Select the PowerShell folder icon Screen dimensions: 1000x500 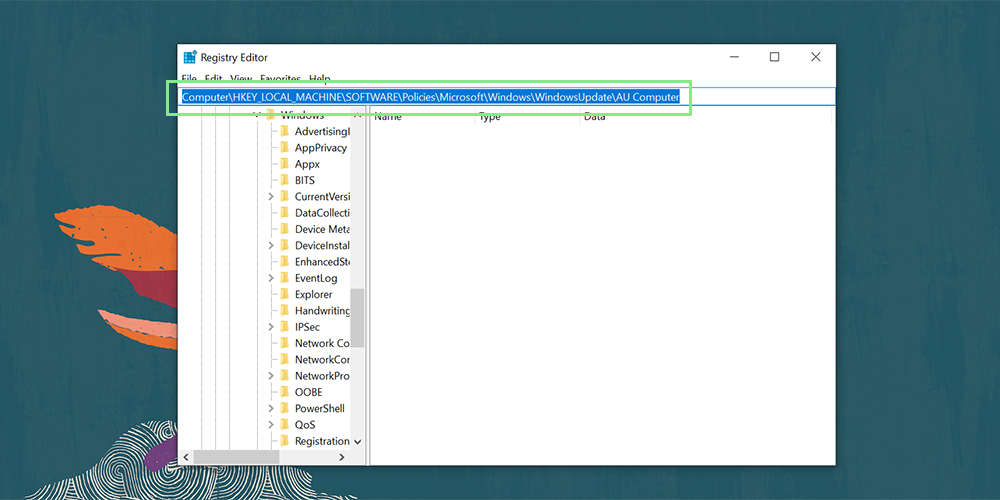coord(284,408)
